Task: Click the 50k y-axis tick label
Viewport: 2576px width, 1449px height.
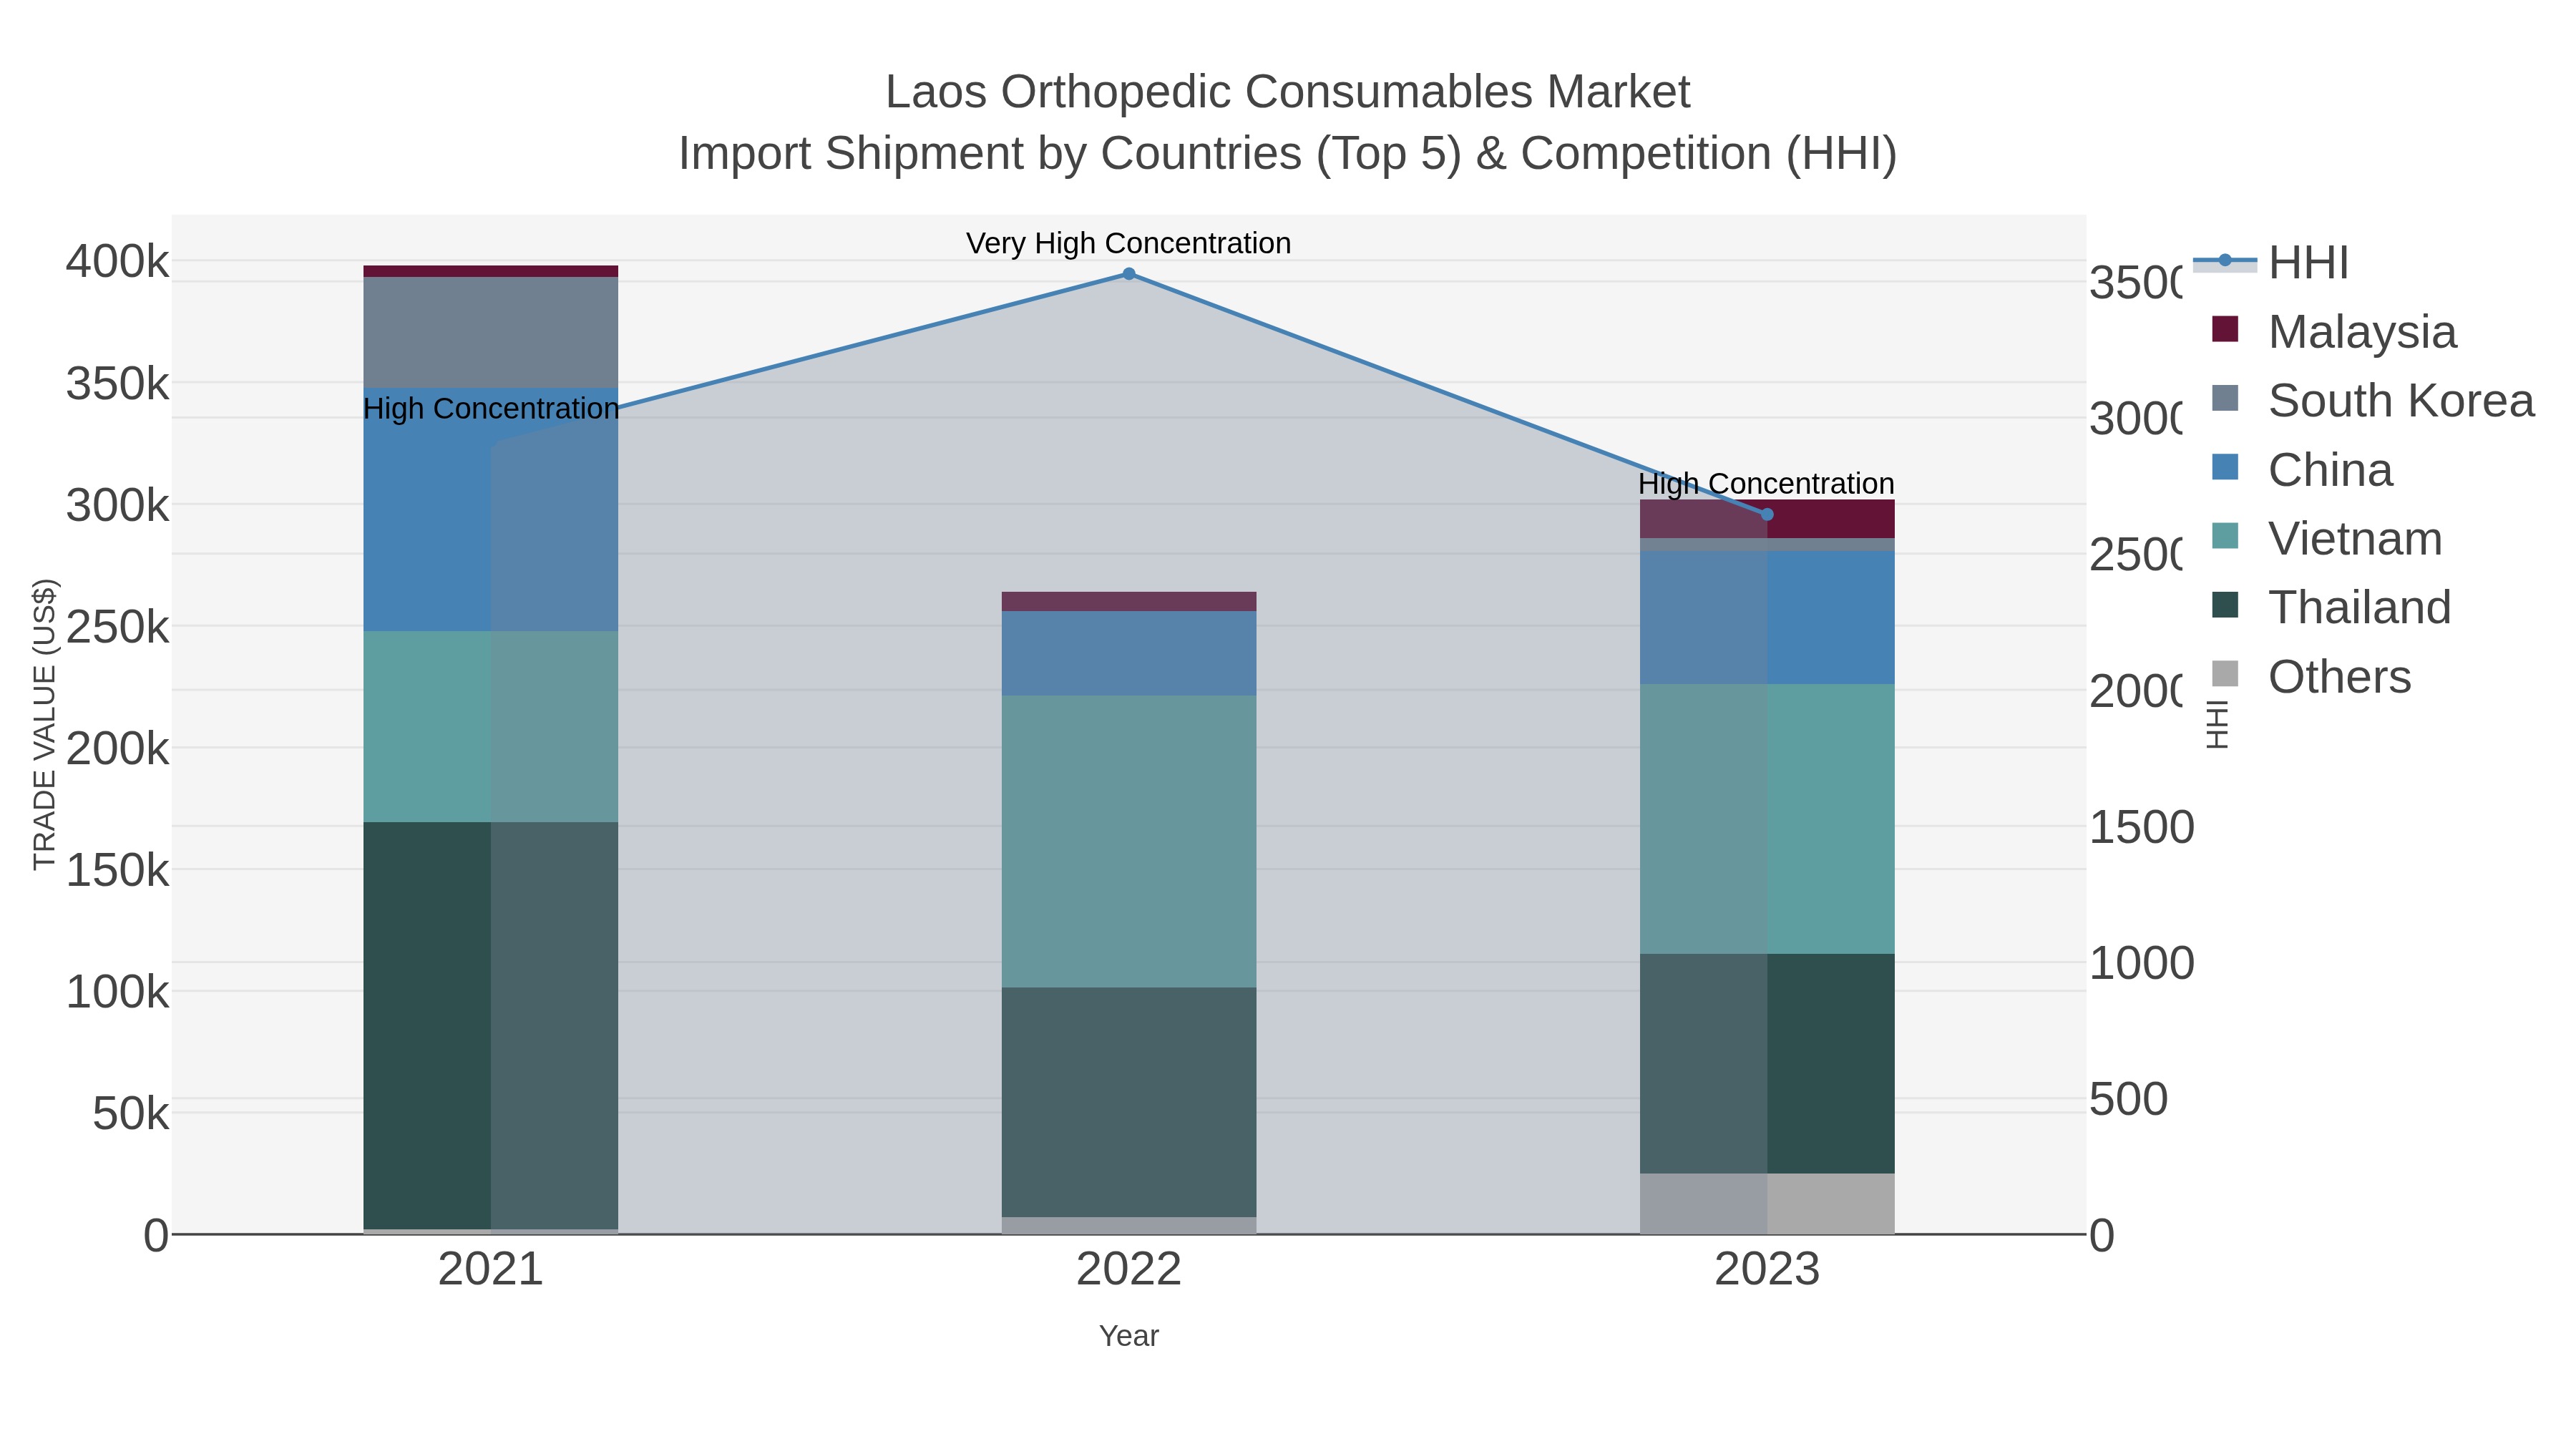Action: coord(131,1113)
